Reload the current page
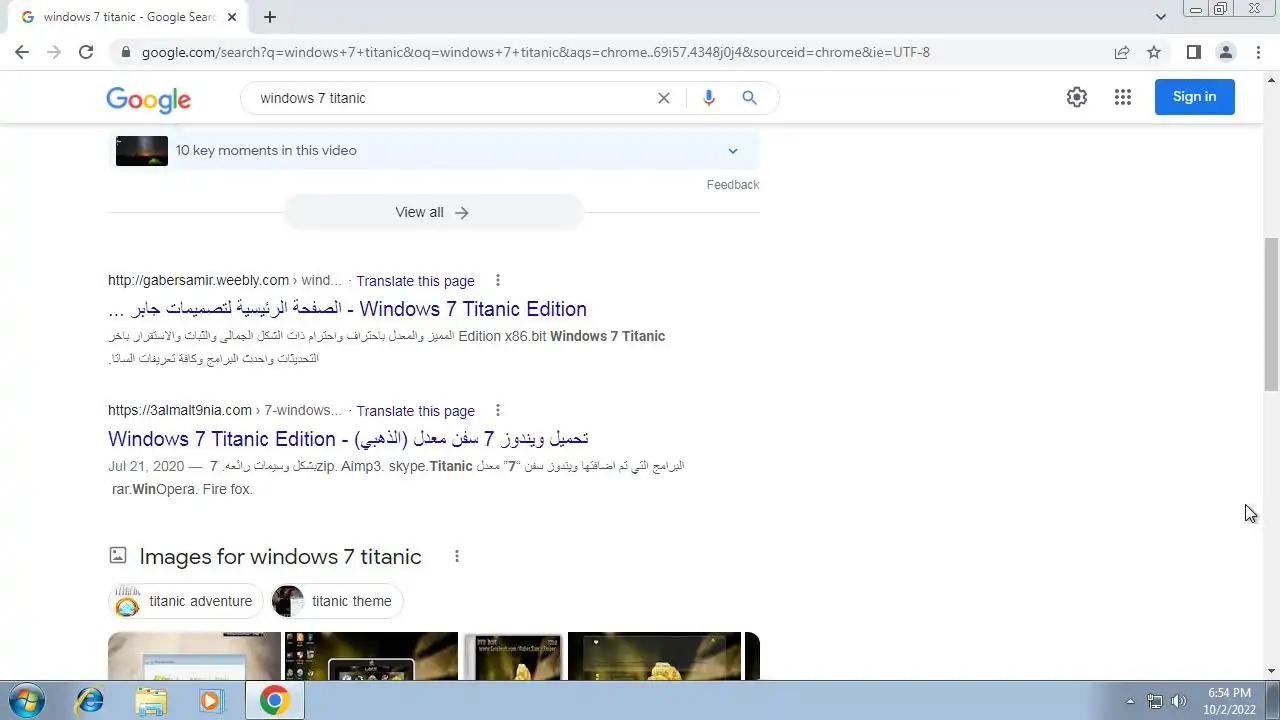Image resolution: width=1280 pixels, height=720 pixels. tap(86, 52)
